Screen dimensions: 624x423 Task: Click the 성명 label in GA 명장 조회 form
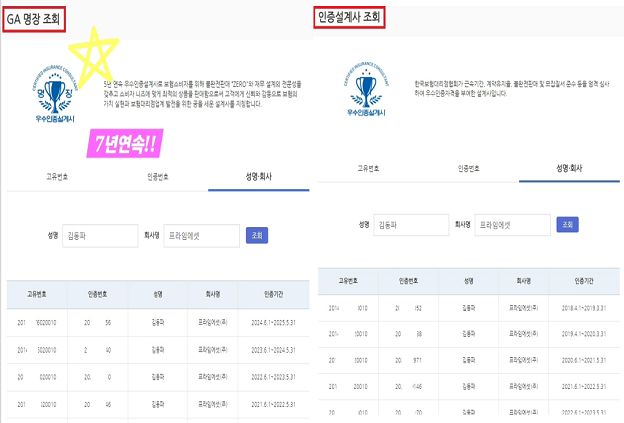pos(53,236)
